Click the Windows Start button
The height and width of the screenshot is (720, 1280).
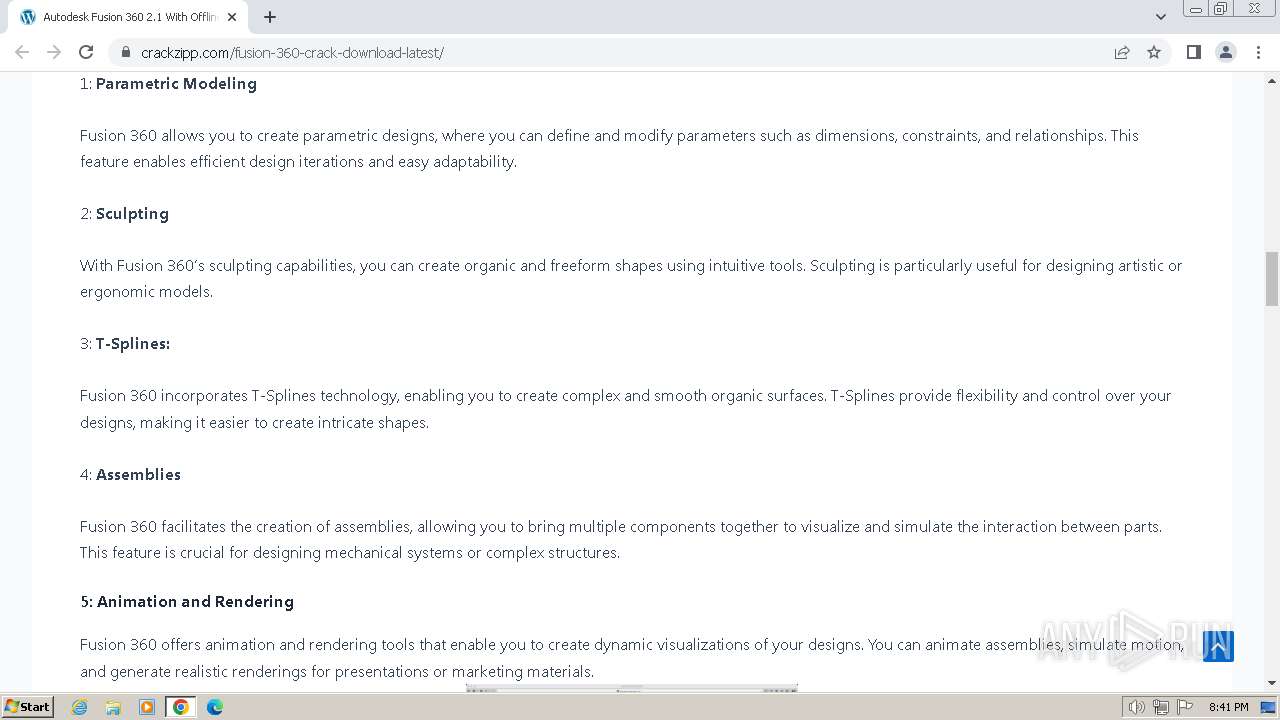(27, 707)
